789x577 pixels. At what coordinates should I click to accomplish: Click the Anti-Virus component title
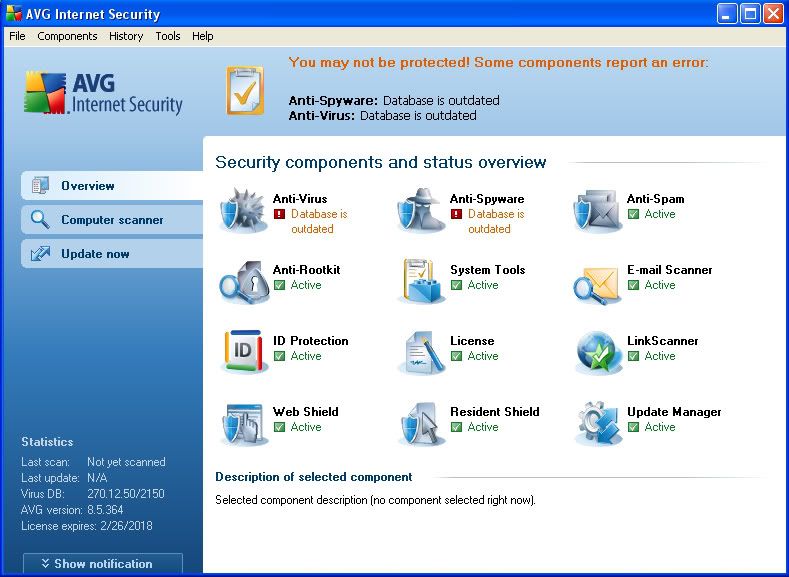coord(300,199)
